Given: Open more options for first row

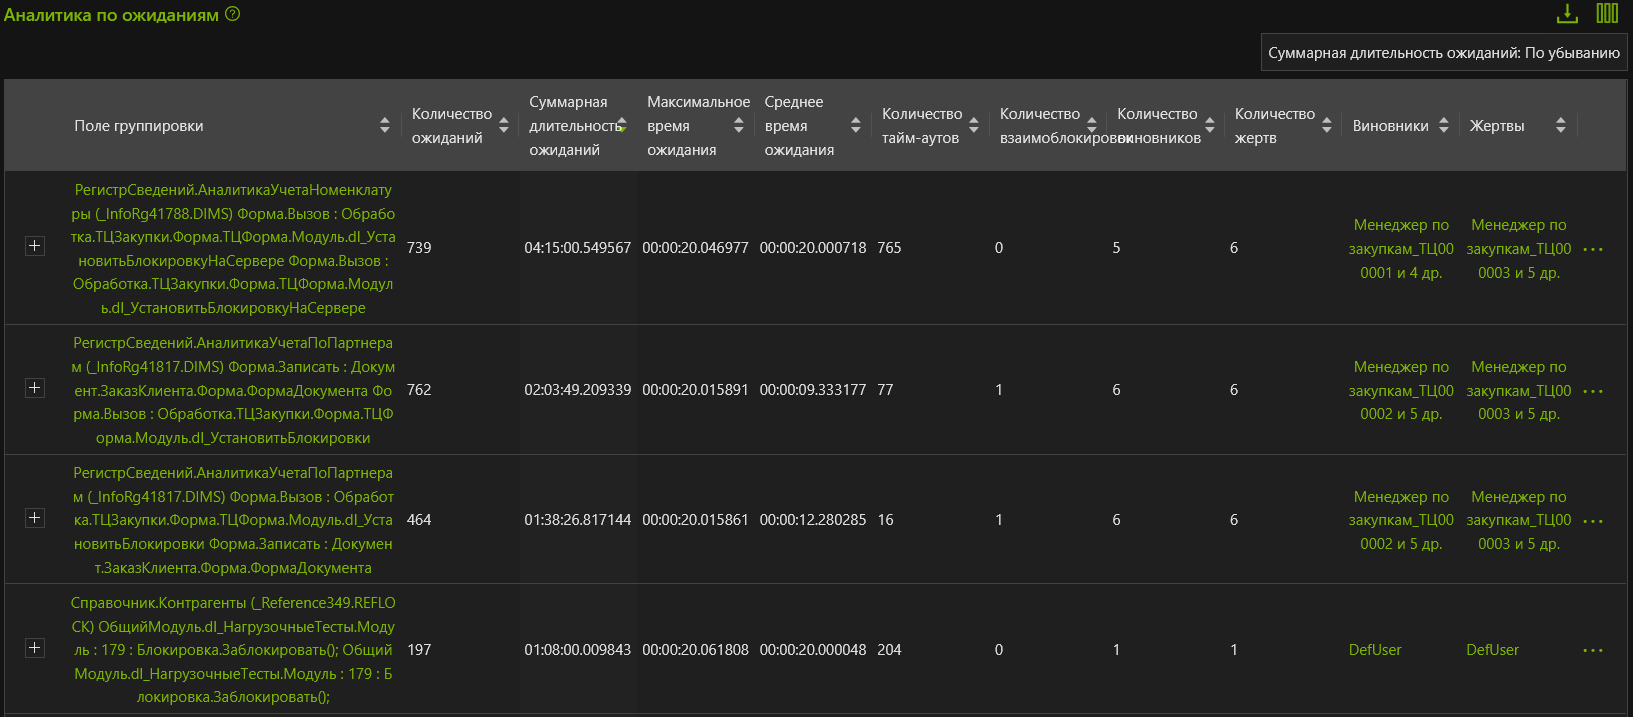Looking at the screenshot, I should click(1593, 249).
